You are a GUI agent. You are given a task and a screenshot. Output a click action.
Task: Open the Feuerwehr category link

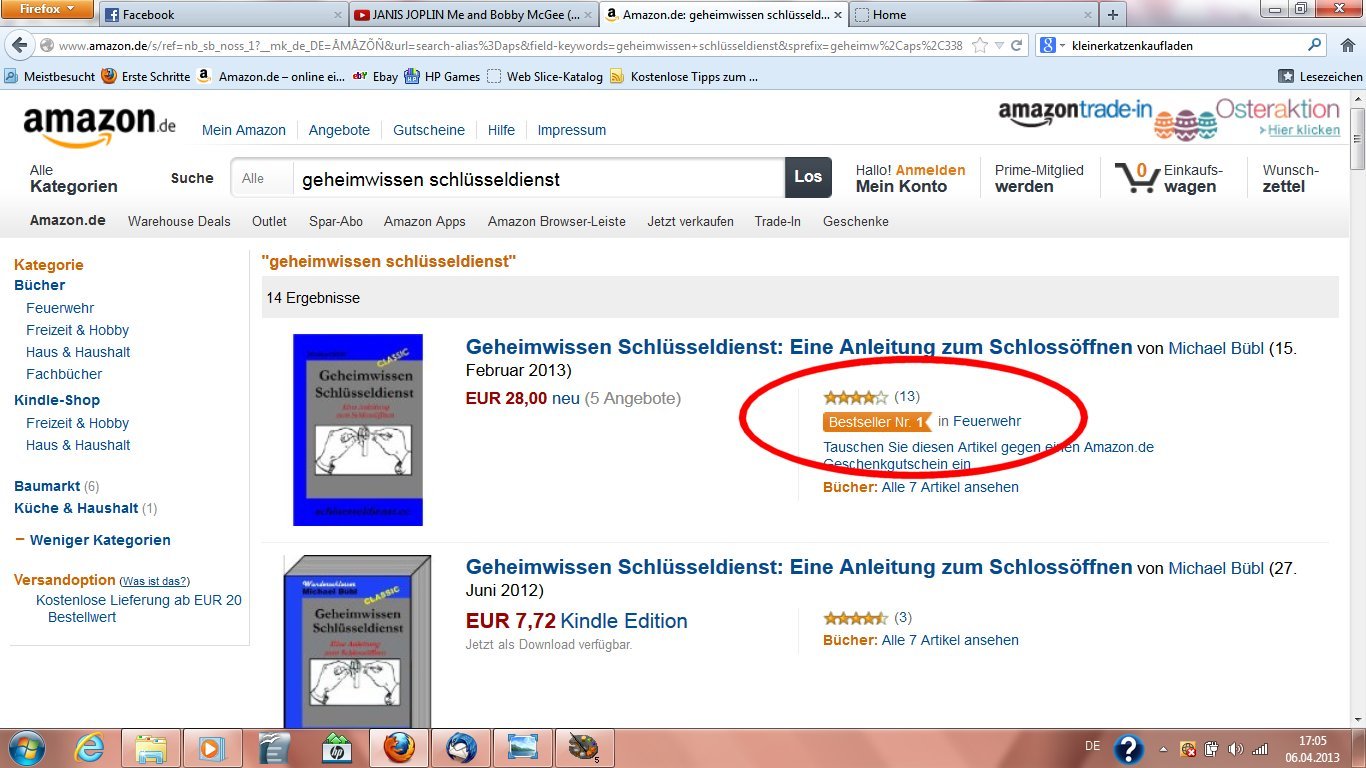click(60, 308)
